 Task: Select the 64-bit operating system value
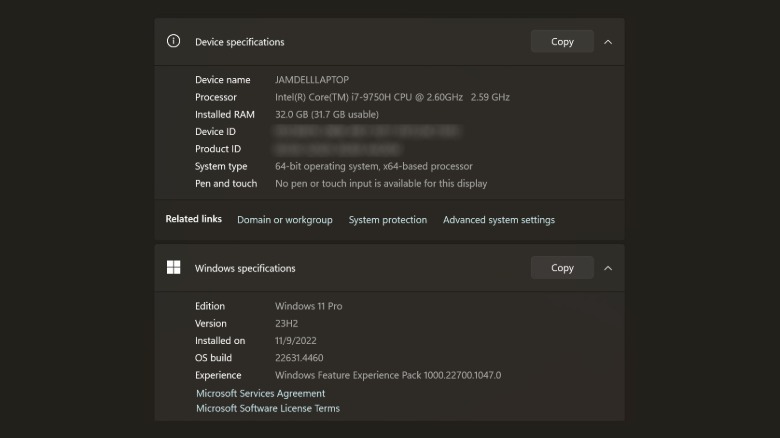click(374, 166)
